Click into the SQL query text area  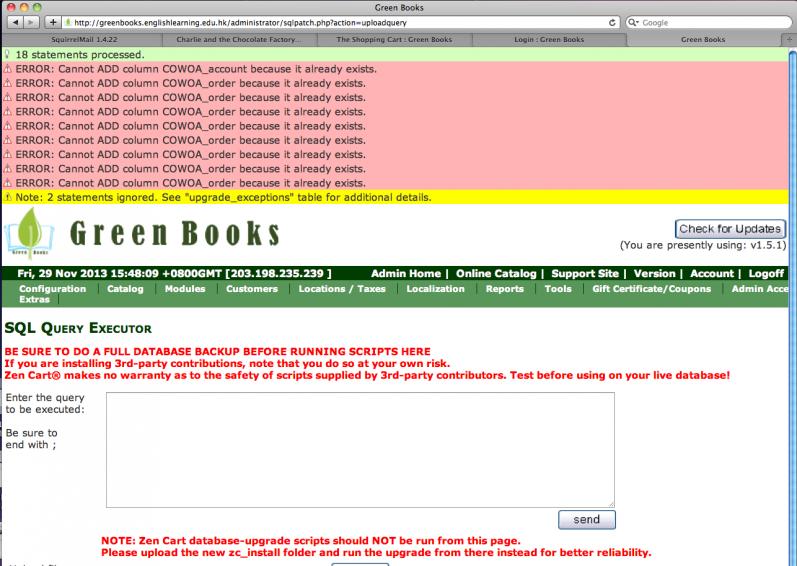(360, 450)
